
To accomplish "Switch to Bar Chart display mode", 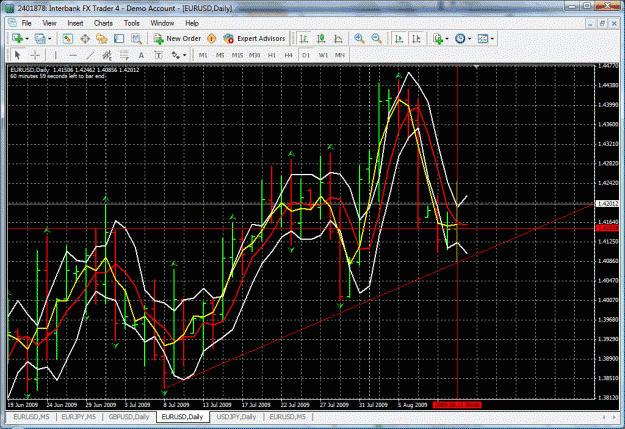I will point(304,39).
